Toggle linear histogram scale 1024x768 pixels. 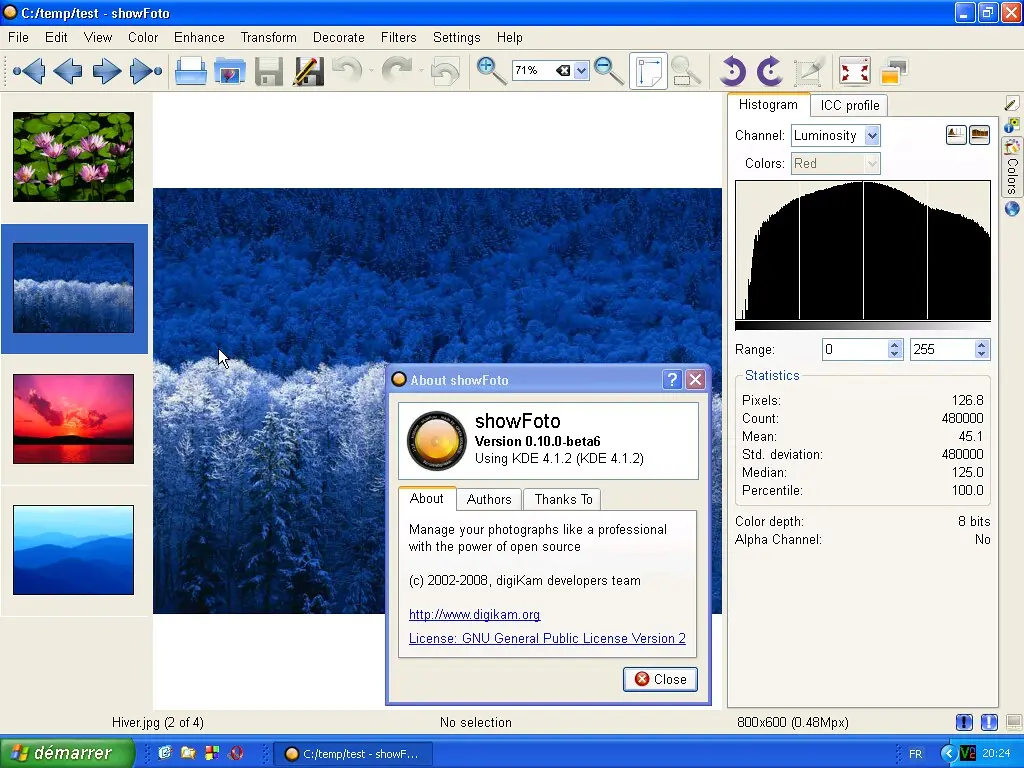[x=956, y=133]
